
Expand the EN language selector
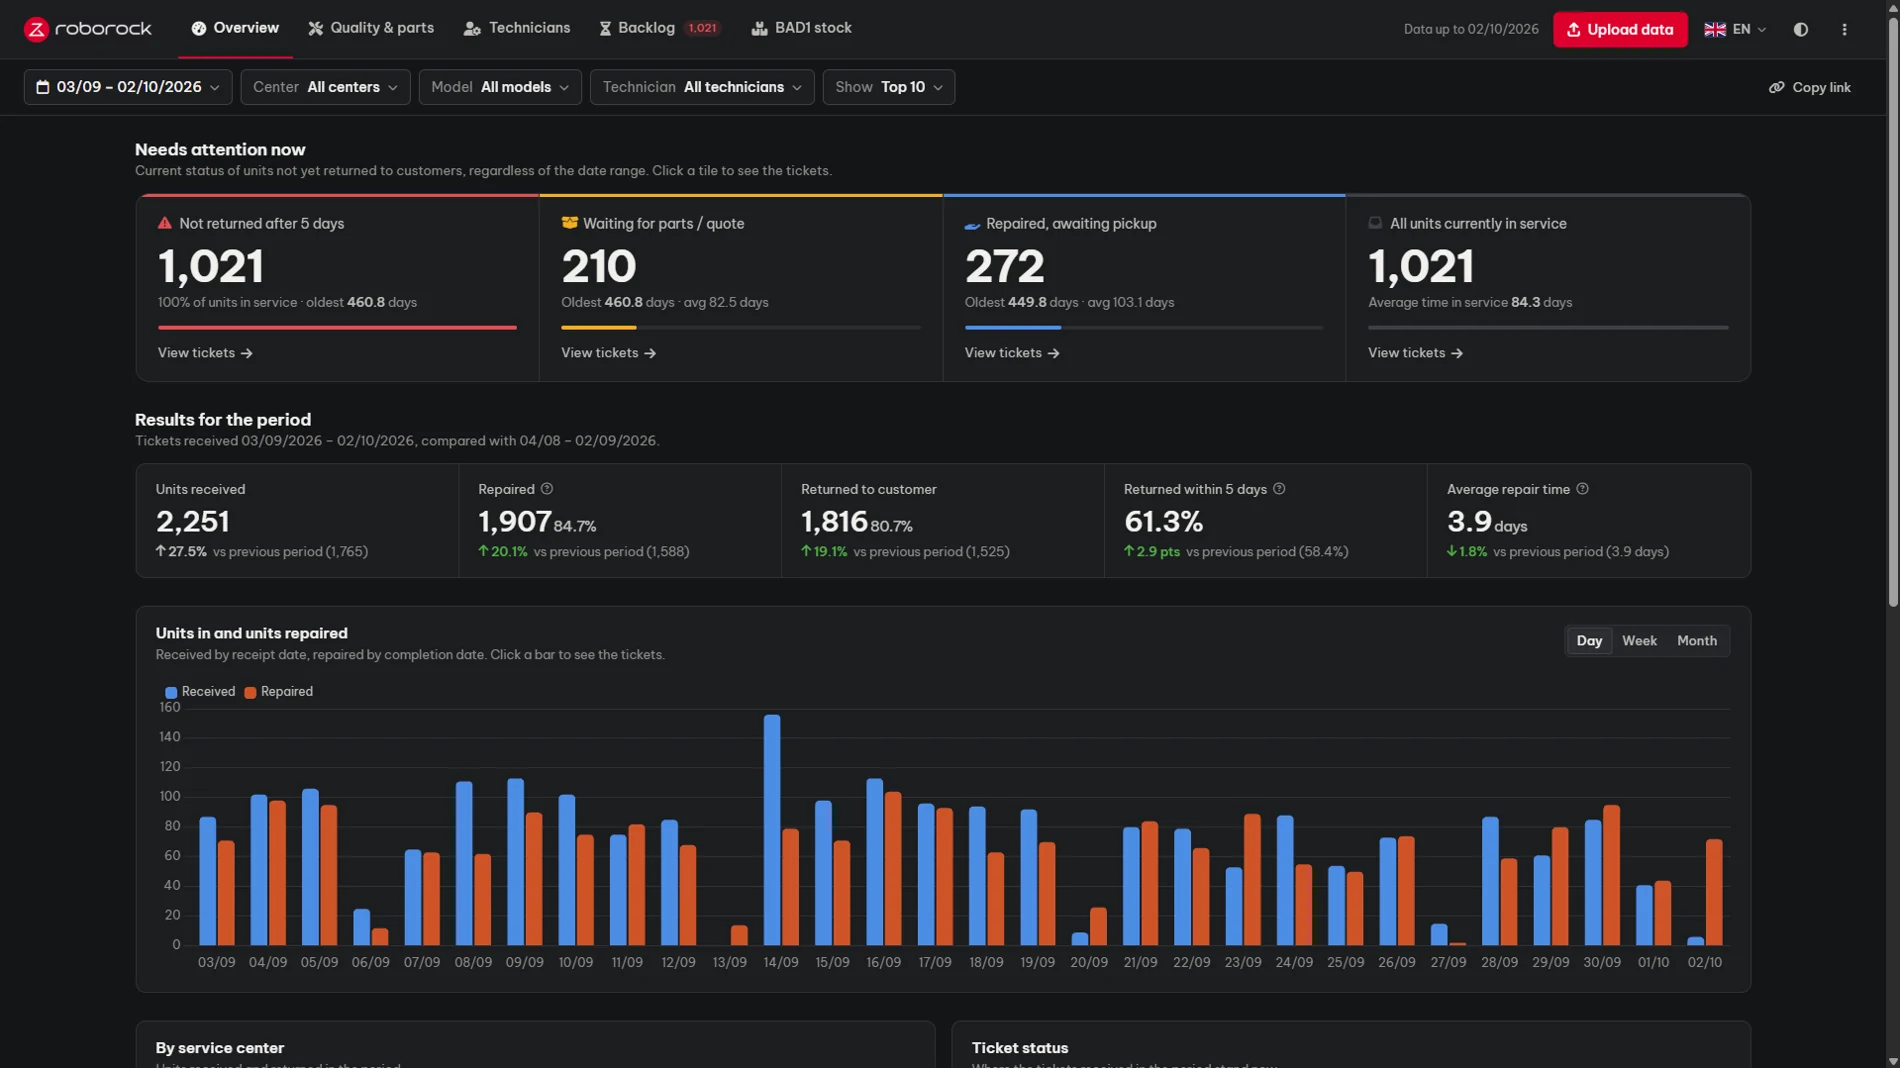point(1735,29)
